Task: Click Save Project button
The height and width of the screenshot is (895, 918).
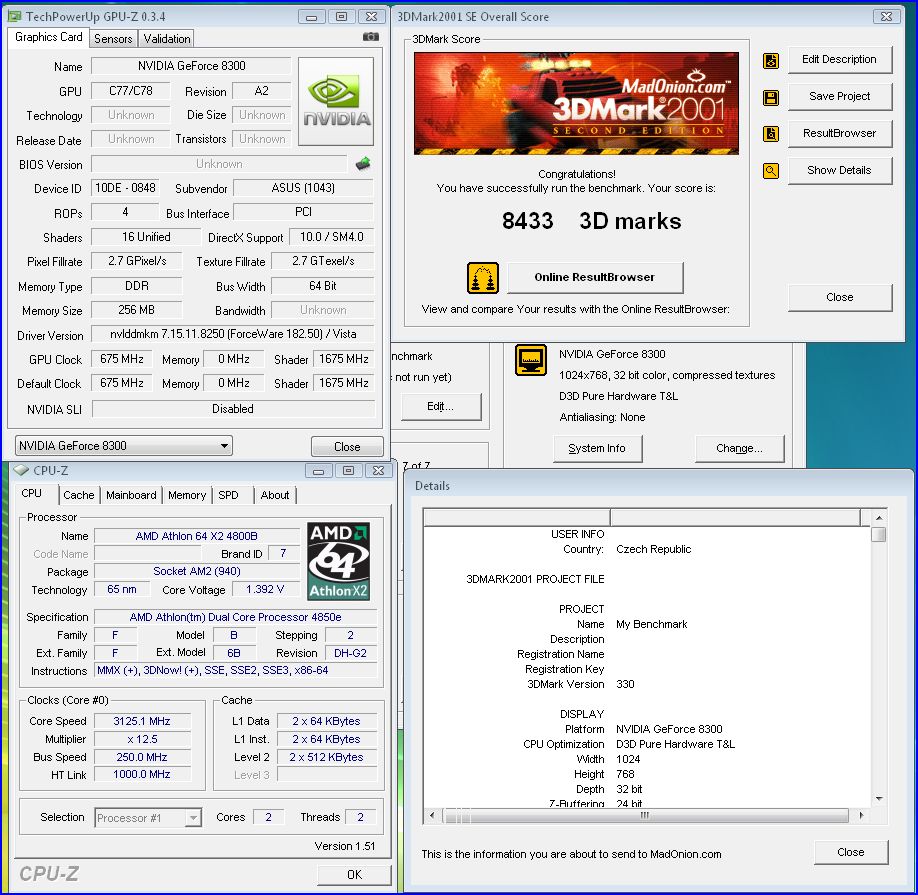Action: tap(839, 97)
